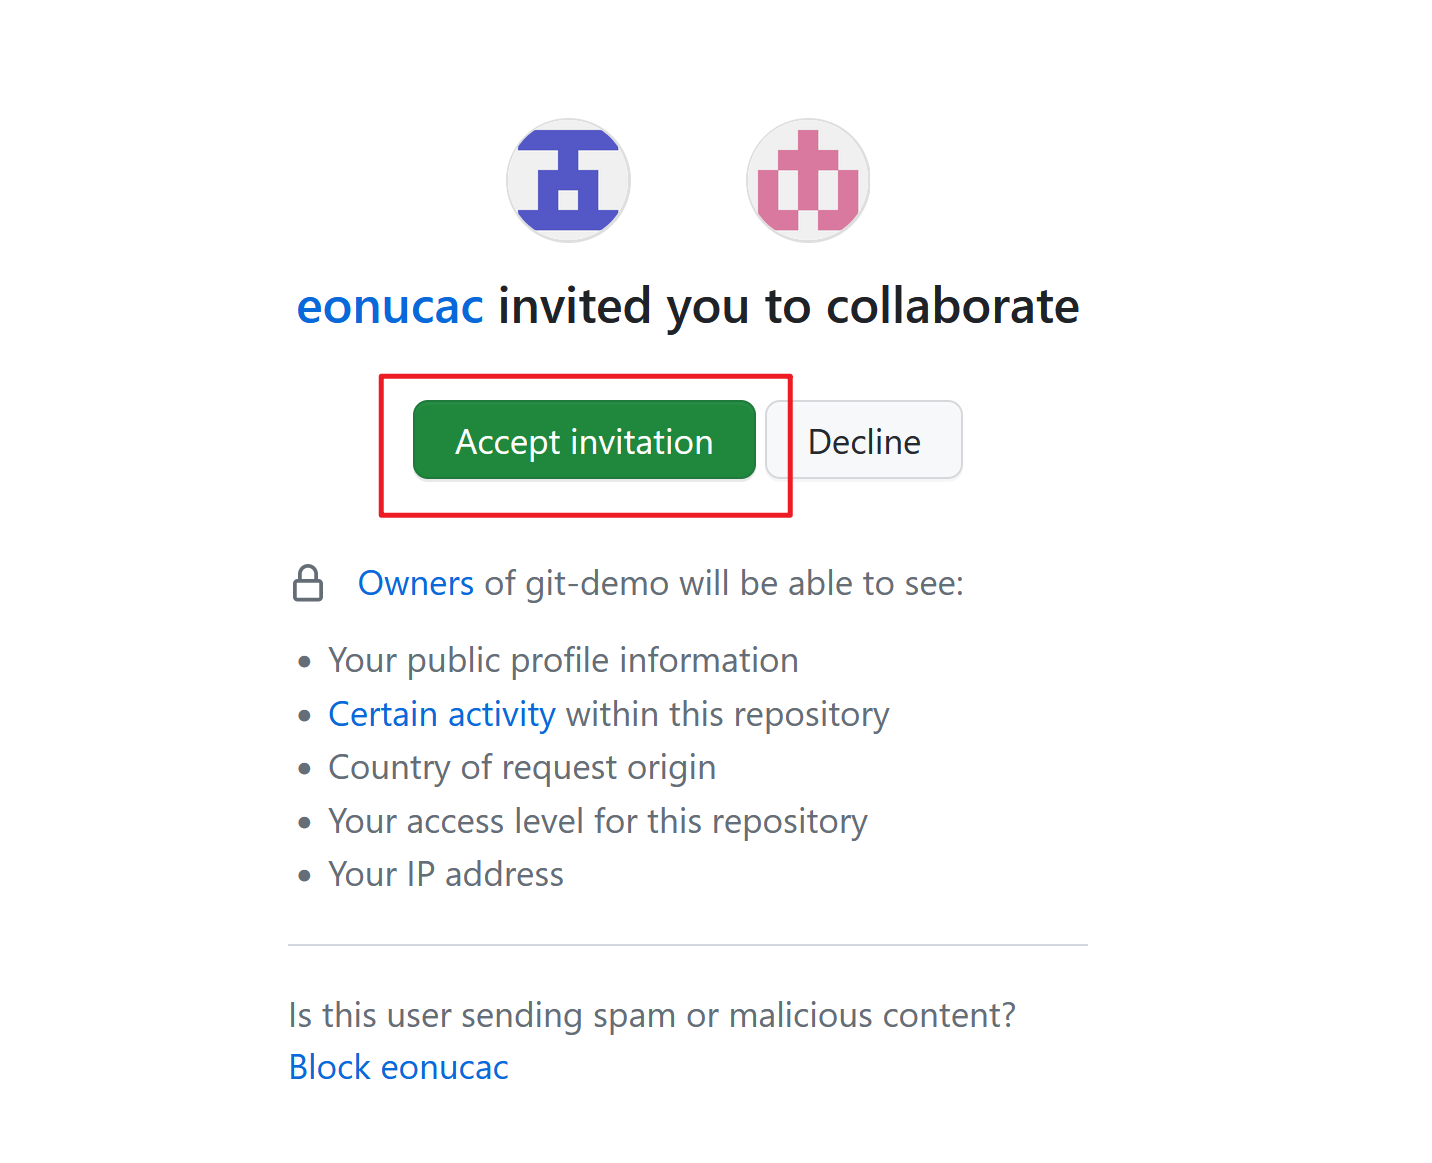Follow the Certain activity link
Screen dimensions: 1432x1163
click(x=441, y=714)
